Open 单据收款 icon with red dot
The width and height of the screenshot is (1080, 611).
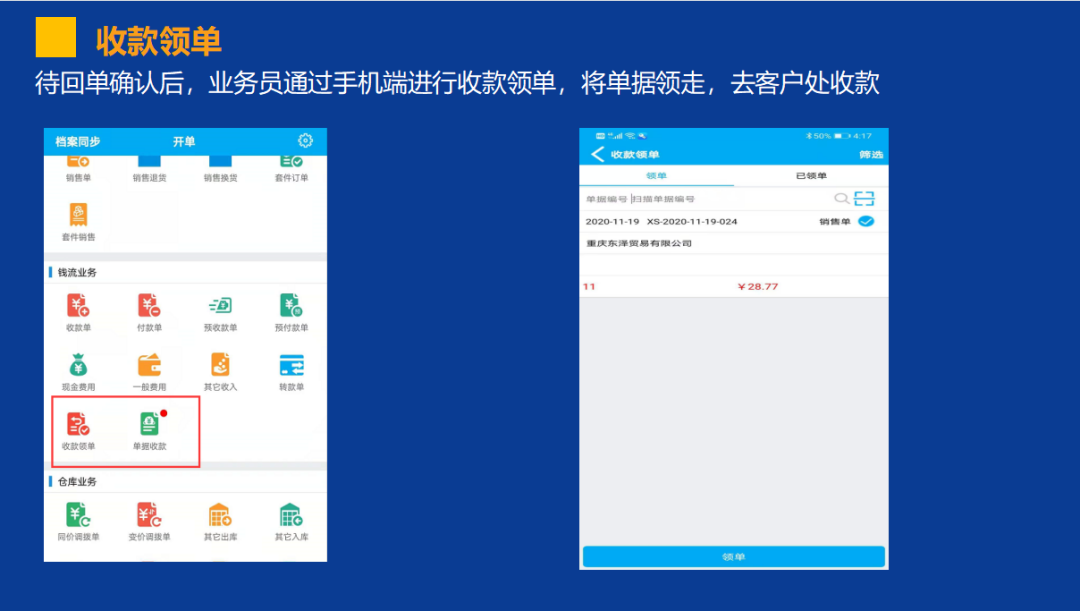coord(150,424)
